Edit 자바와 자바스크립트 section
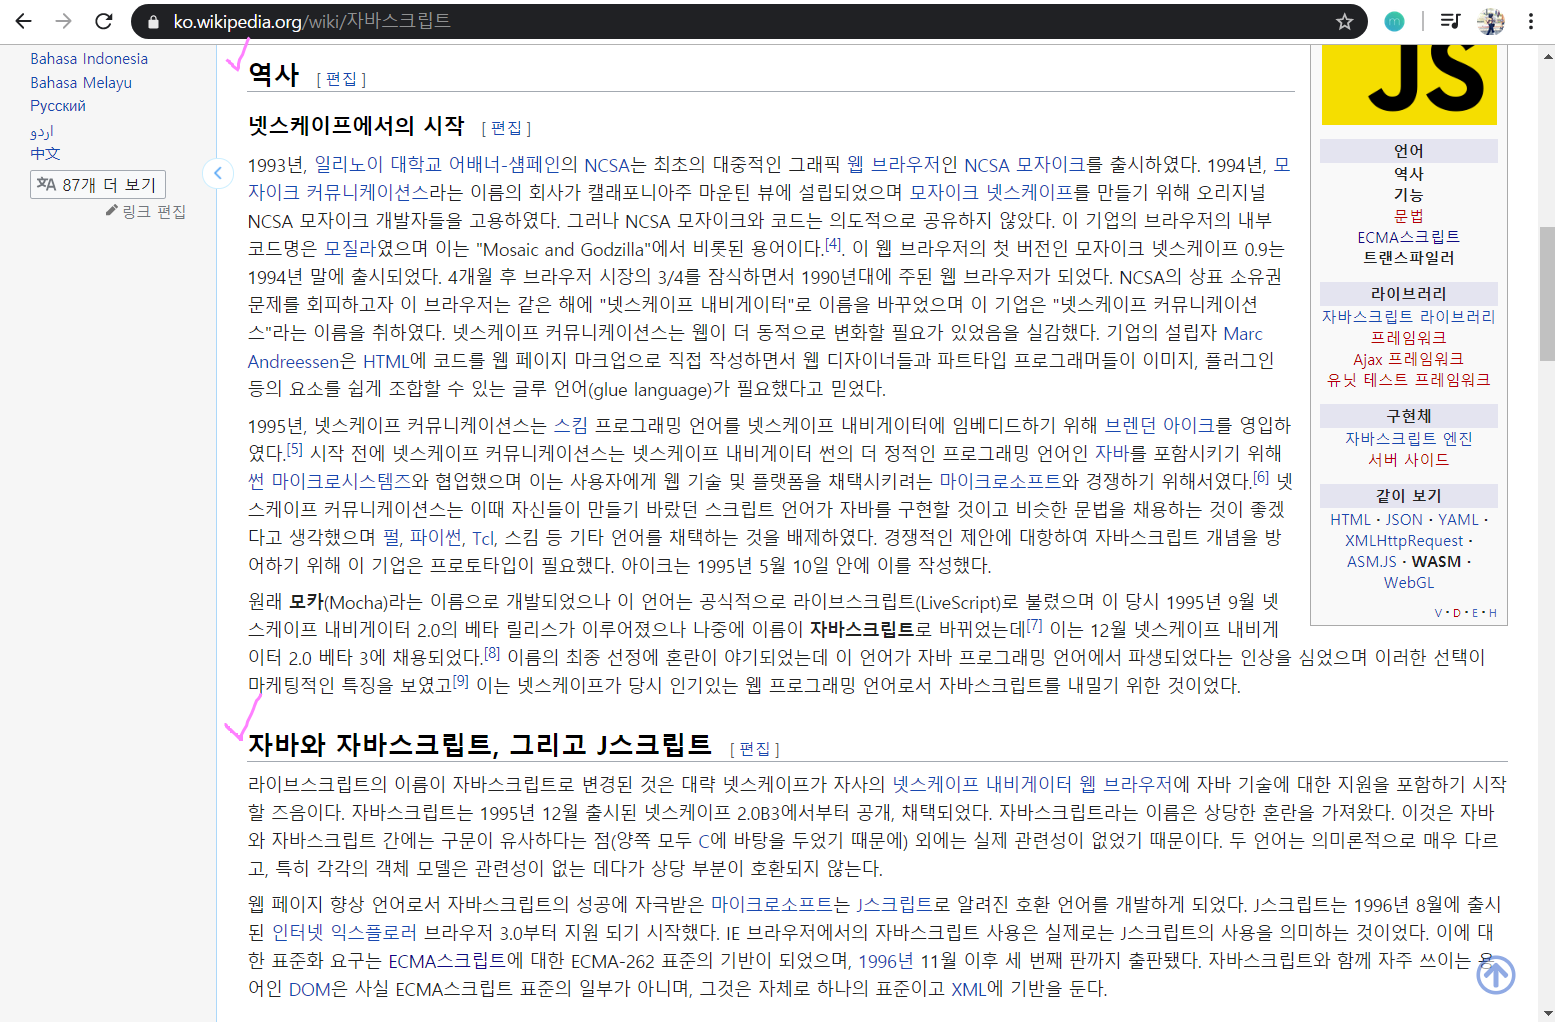 click(754, 748)
